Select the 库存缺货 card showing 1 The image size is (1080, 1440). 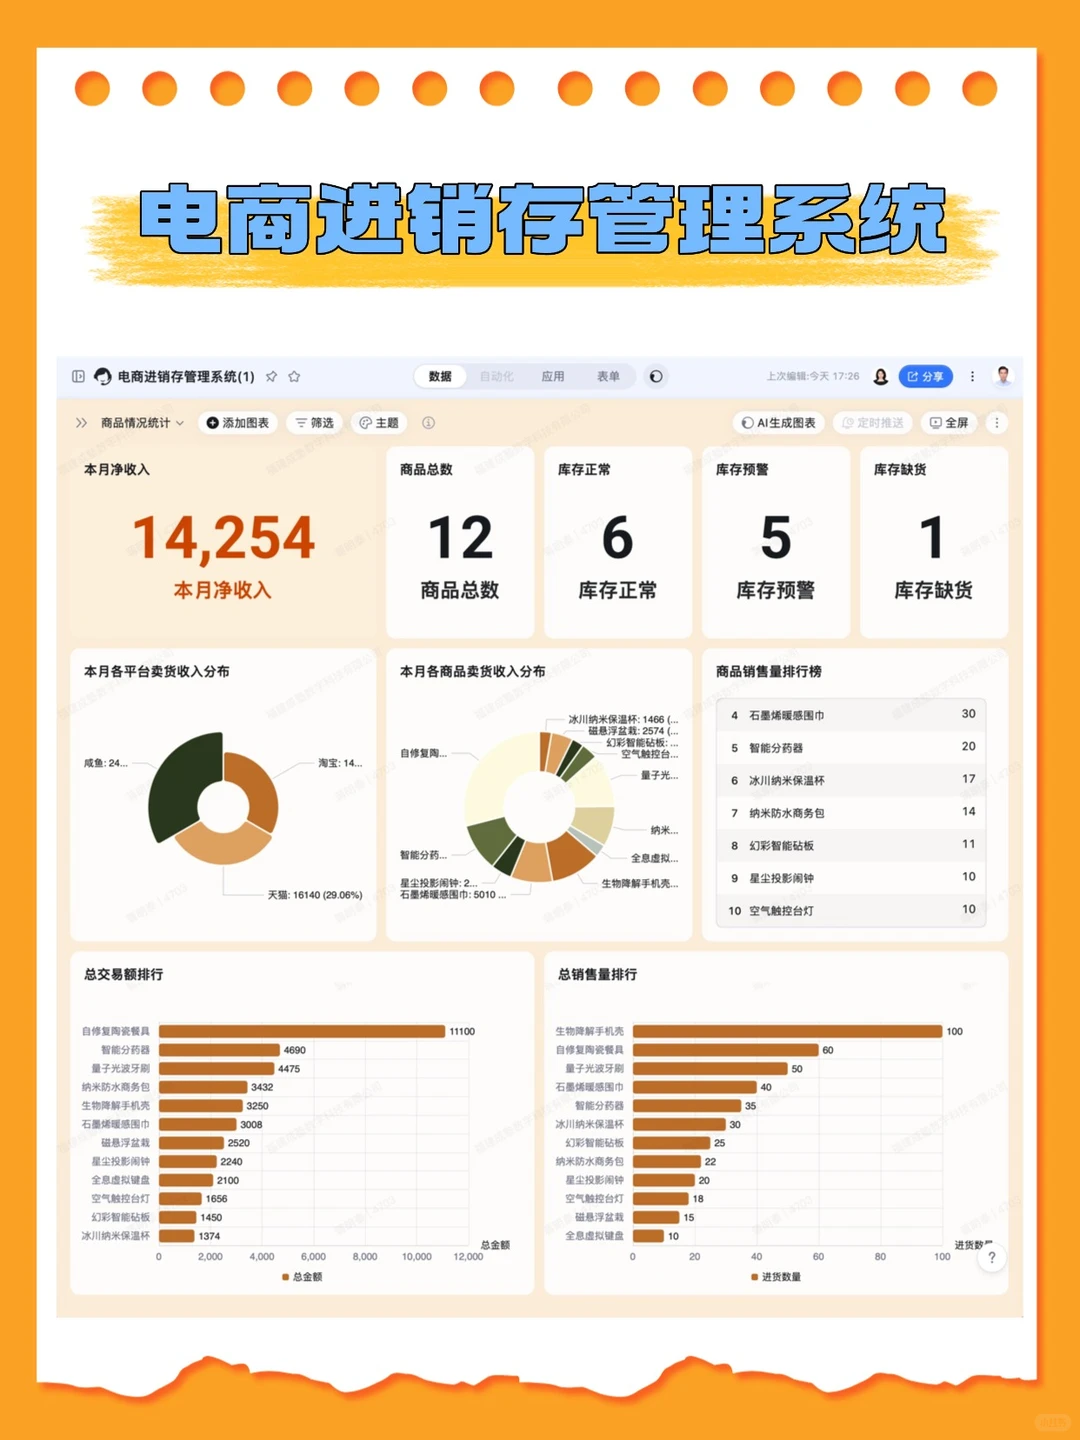tap(934, 542)
